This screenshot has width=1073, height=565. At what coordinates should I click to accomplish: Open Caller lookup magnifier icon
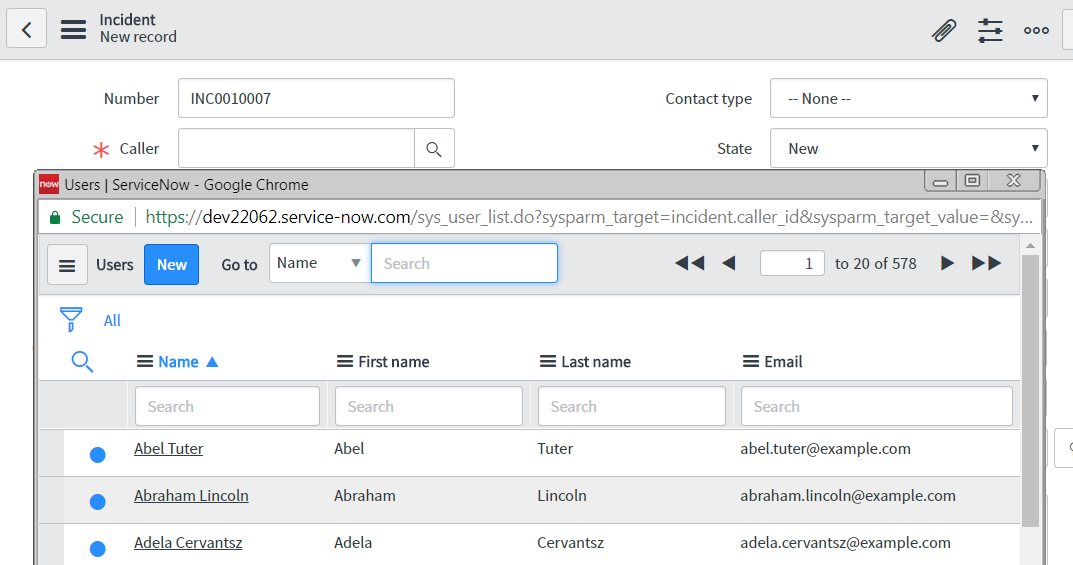(x=434, y=148)
